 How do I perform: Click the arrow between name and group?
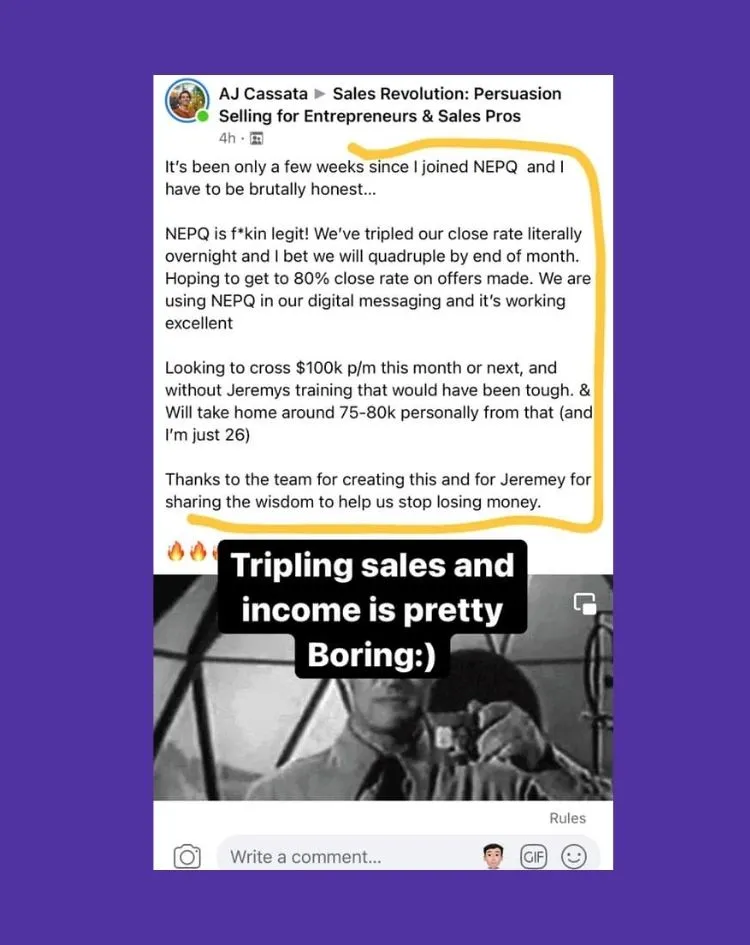(320, 94)
